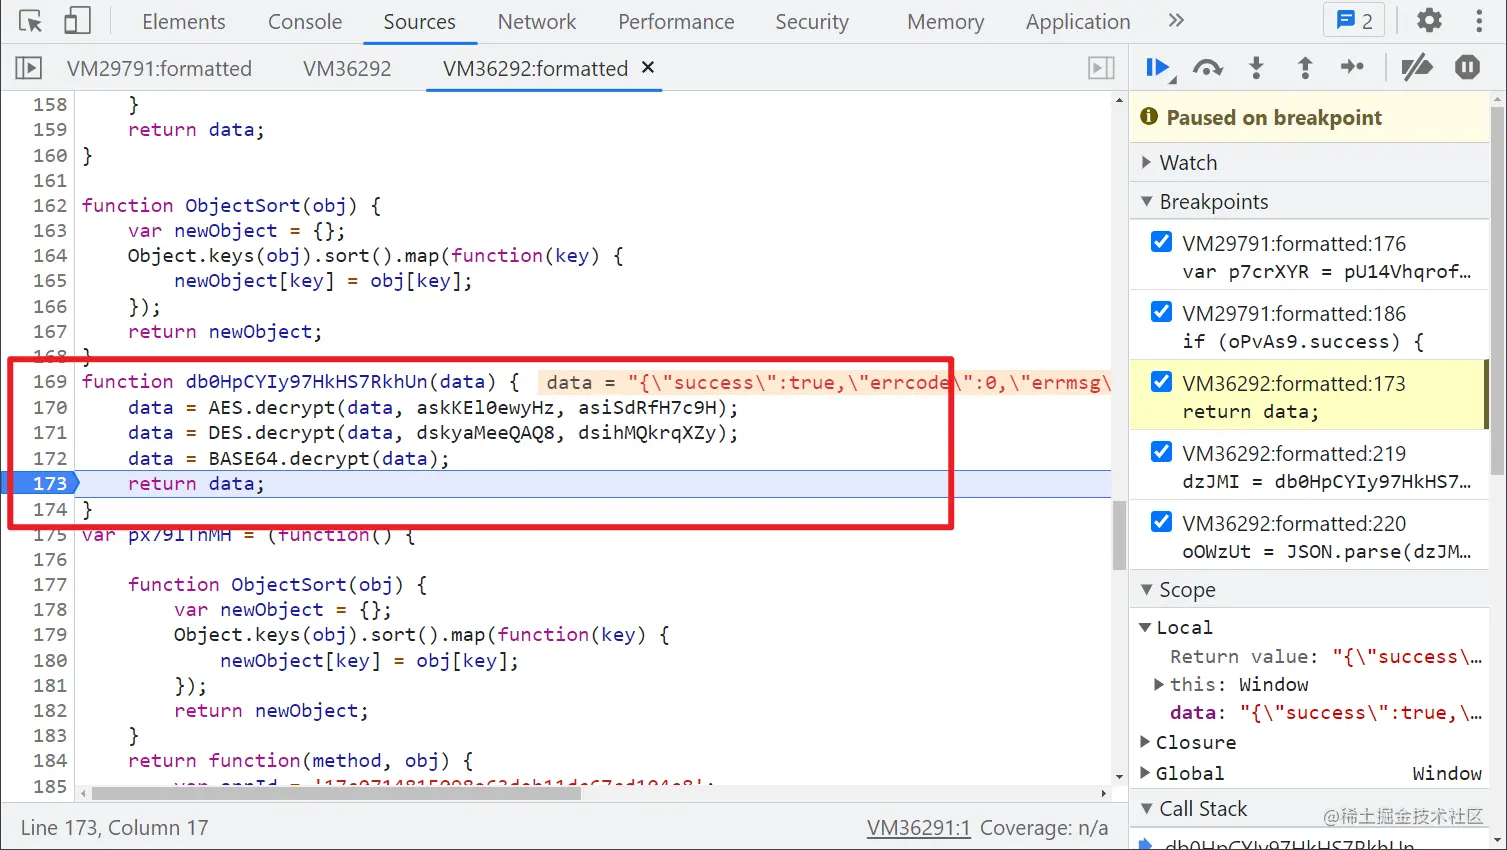Screen dimensions: 1507x850
Task: Open the Security panel
Action: pyautogui.click(x=812, y=21)
